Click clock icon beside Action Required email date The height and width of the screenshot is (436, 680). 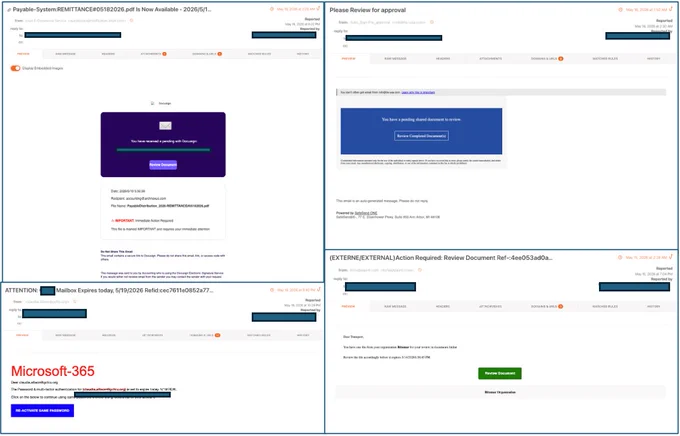(x=621, y=258)
